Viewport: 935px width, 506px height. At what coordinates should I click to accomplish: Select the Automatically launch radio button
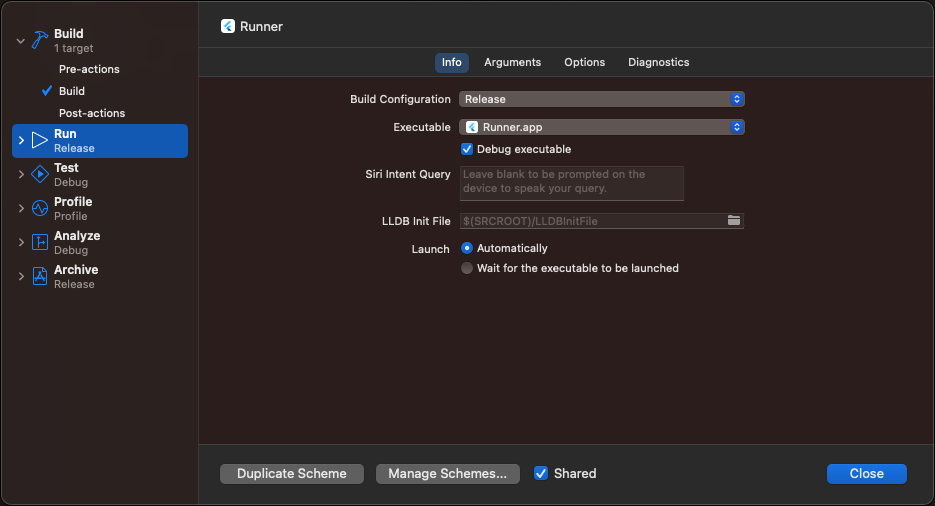pos(467,248)
